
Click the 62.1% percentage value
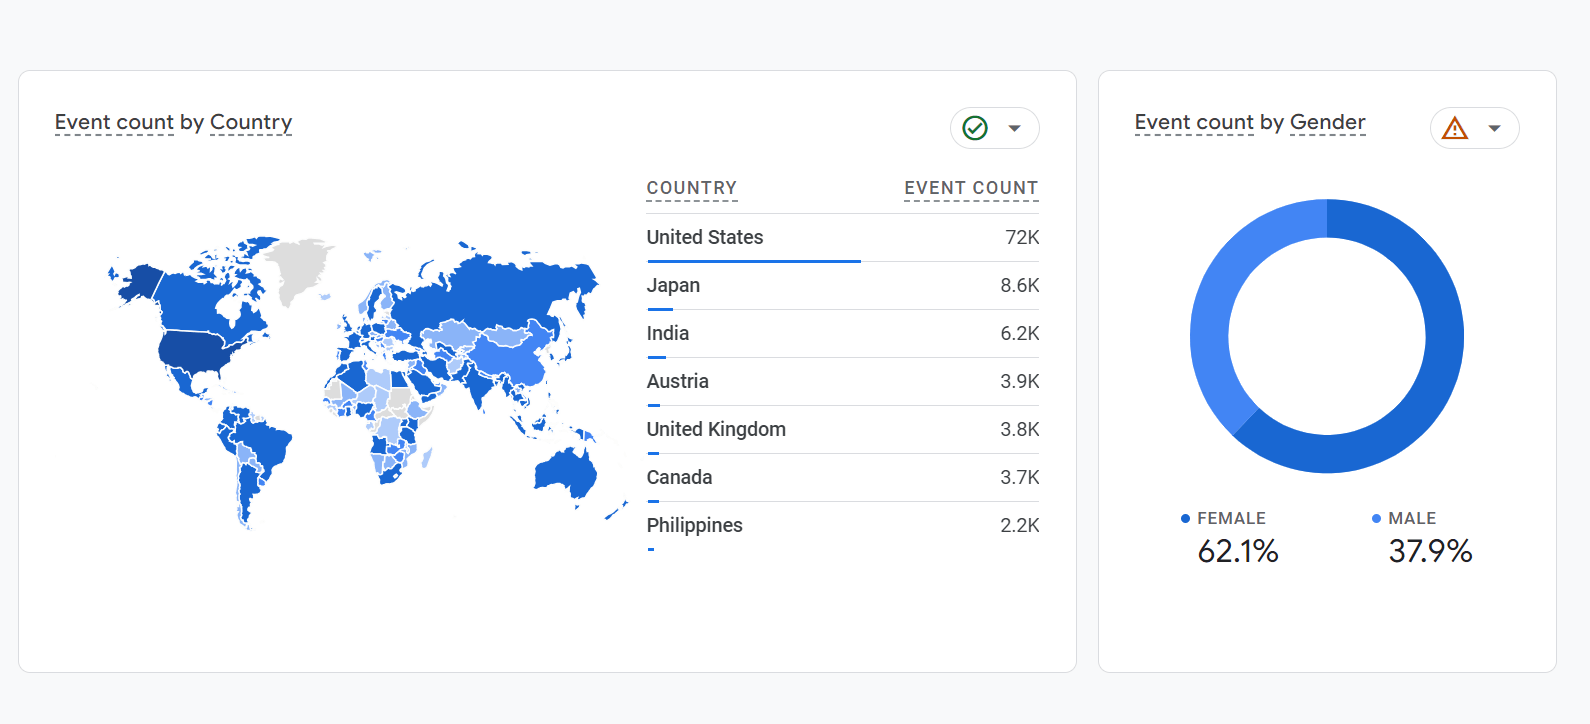click(x=1238, y=551)
